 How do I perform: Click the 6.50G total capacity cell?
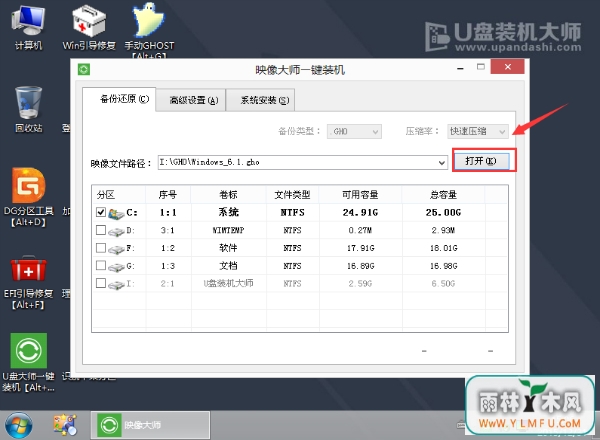tap(443, 284)
